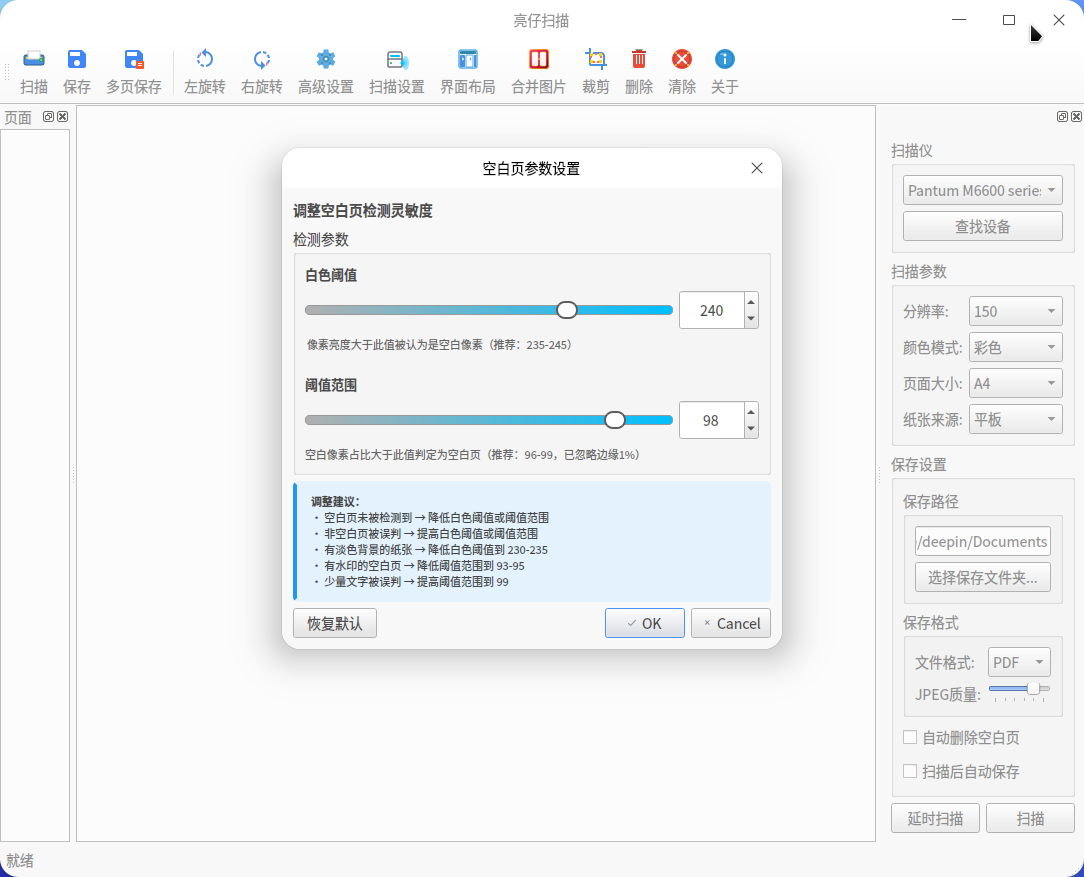Decrease 白色阈值 value with down arrow

coord(751,319)
